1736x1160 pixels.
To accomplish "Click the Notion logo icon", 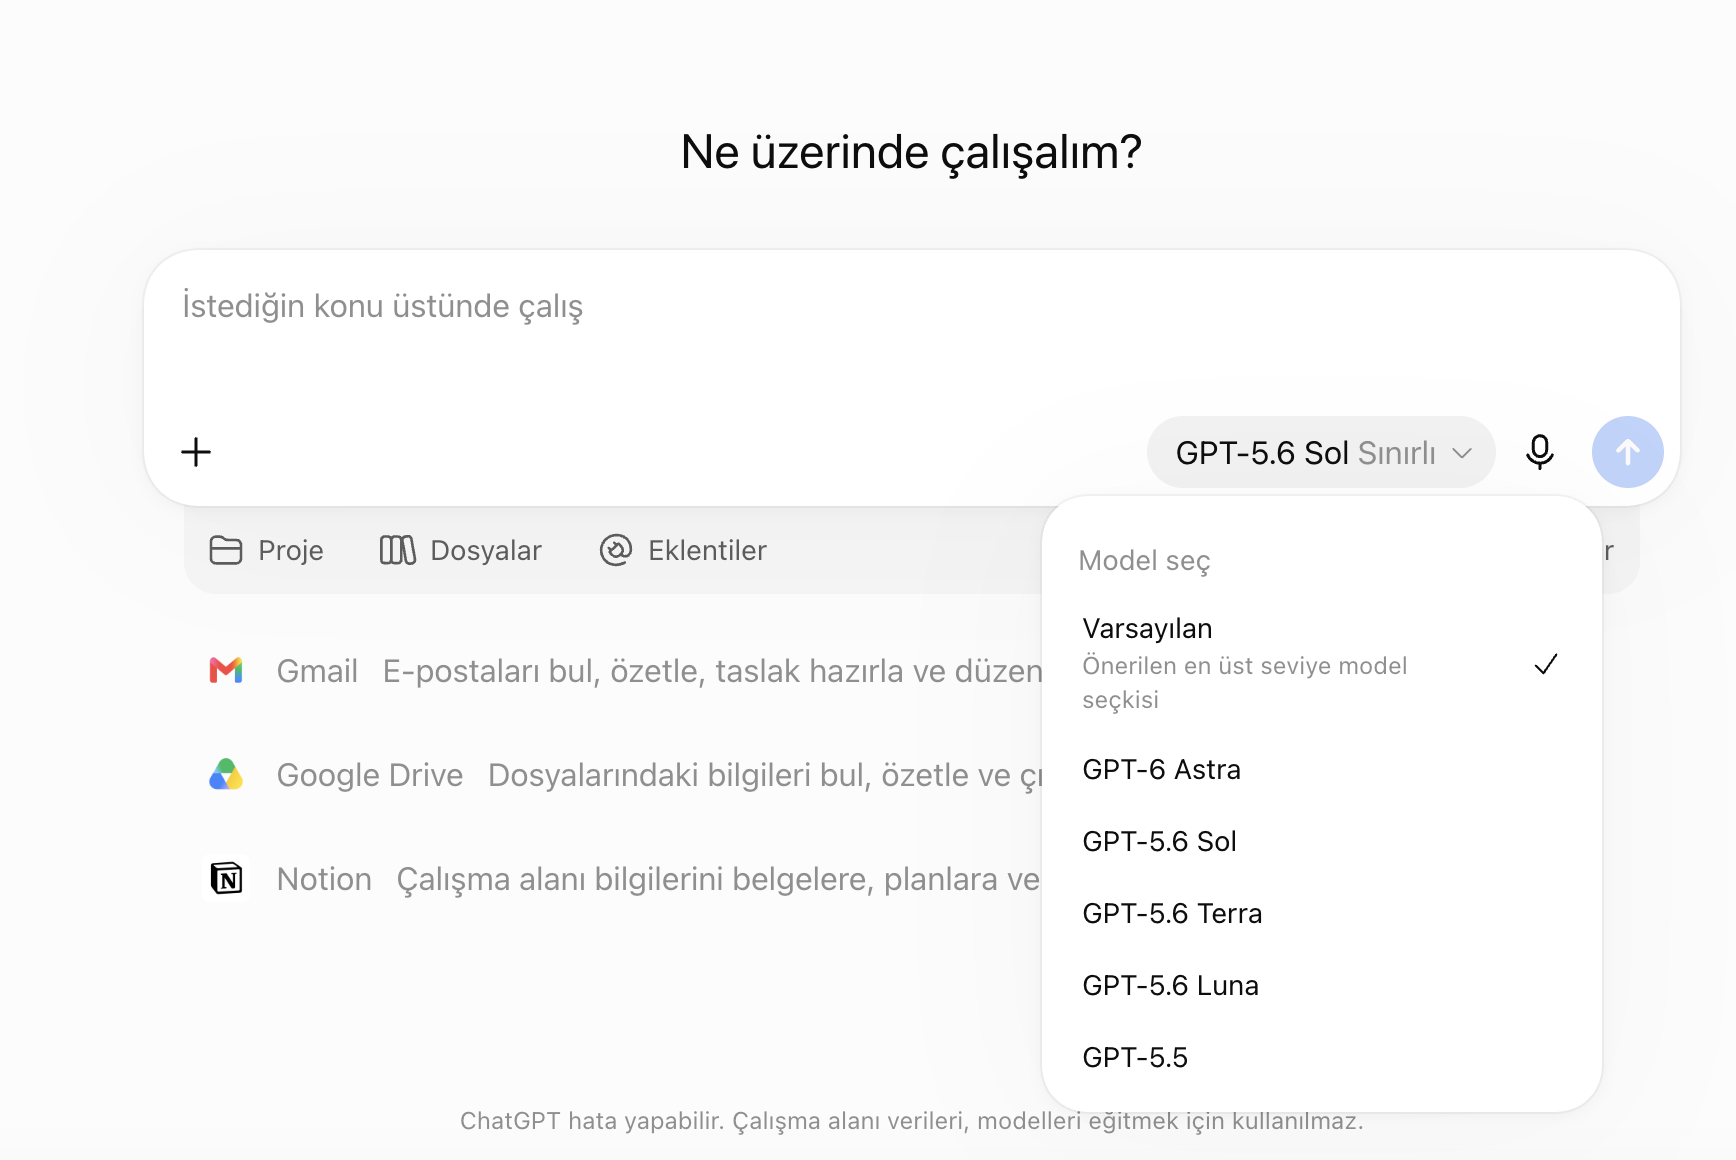I will (227, 879).
